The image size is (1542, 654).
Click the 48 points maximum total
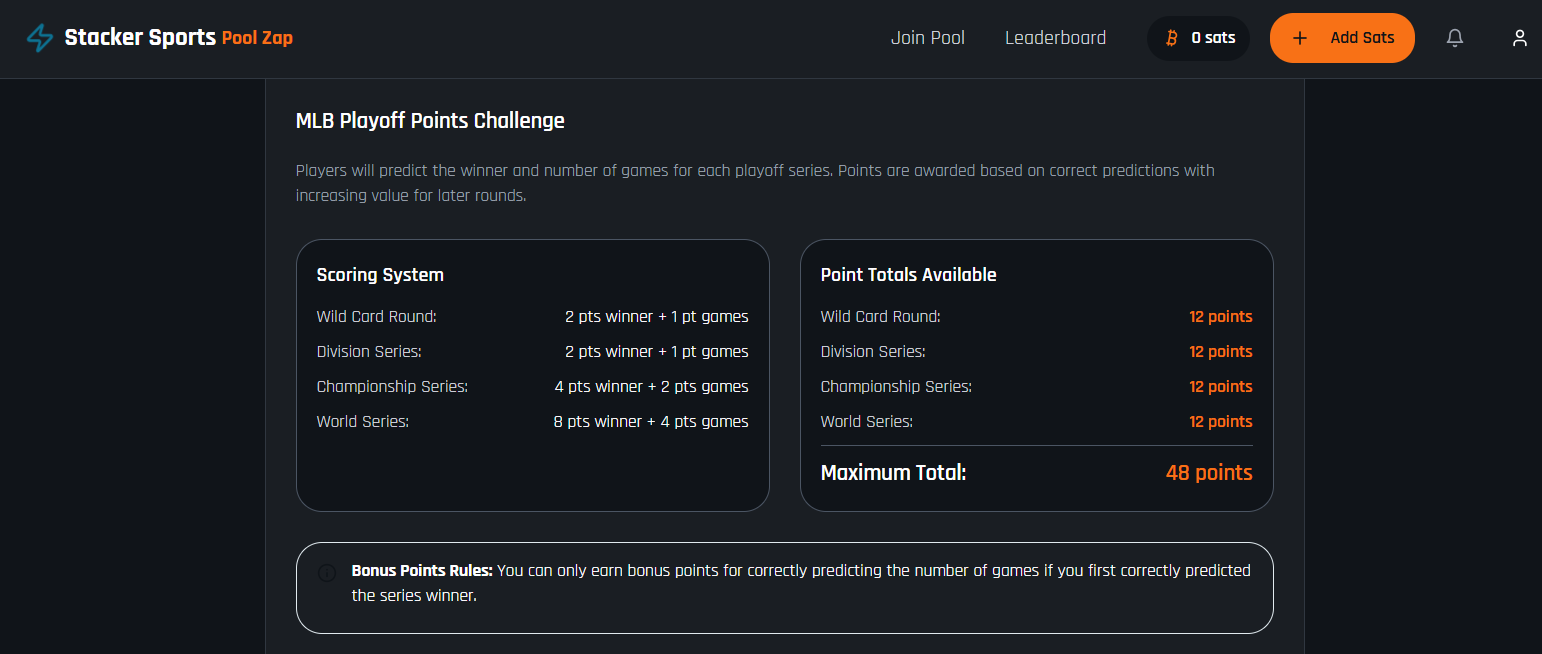pos(1209,473)
